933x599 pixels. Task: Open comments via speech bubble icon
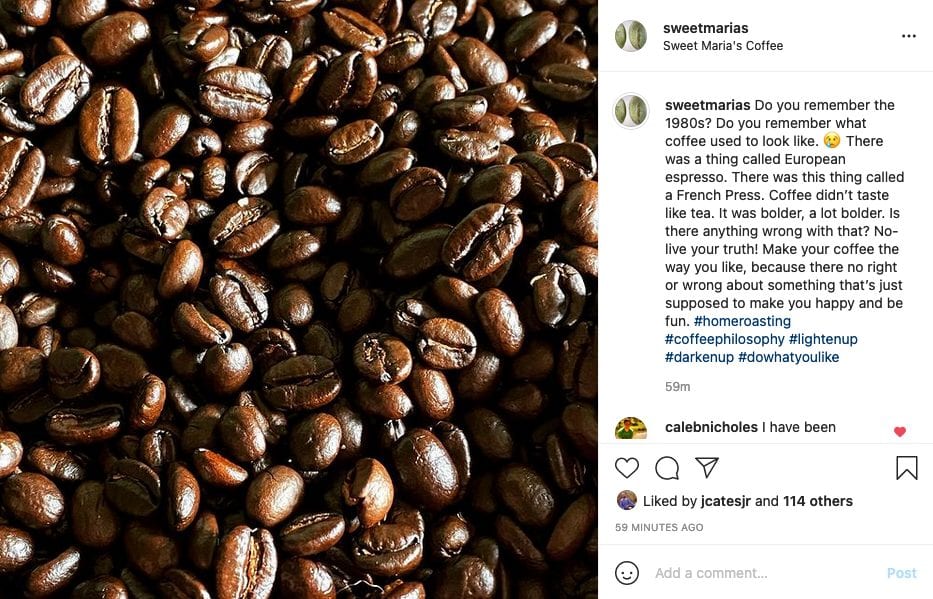tap(667, 468)
